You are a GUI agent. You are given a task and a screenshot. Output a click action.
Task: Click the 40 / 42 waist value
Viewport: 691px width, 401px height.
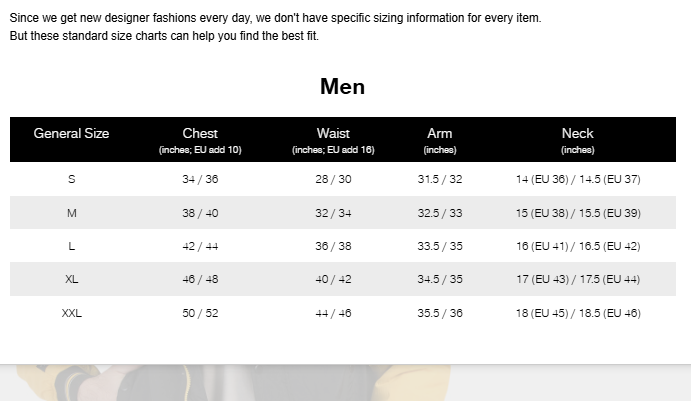[333, 279]
